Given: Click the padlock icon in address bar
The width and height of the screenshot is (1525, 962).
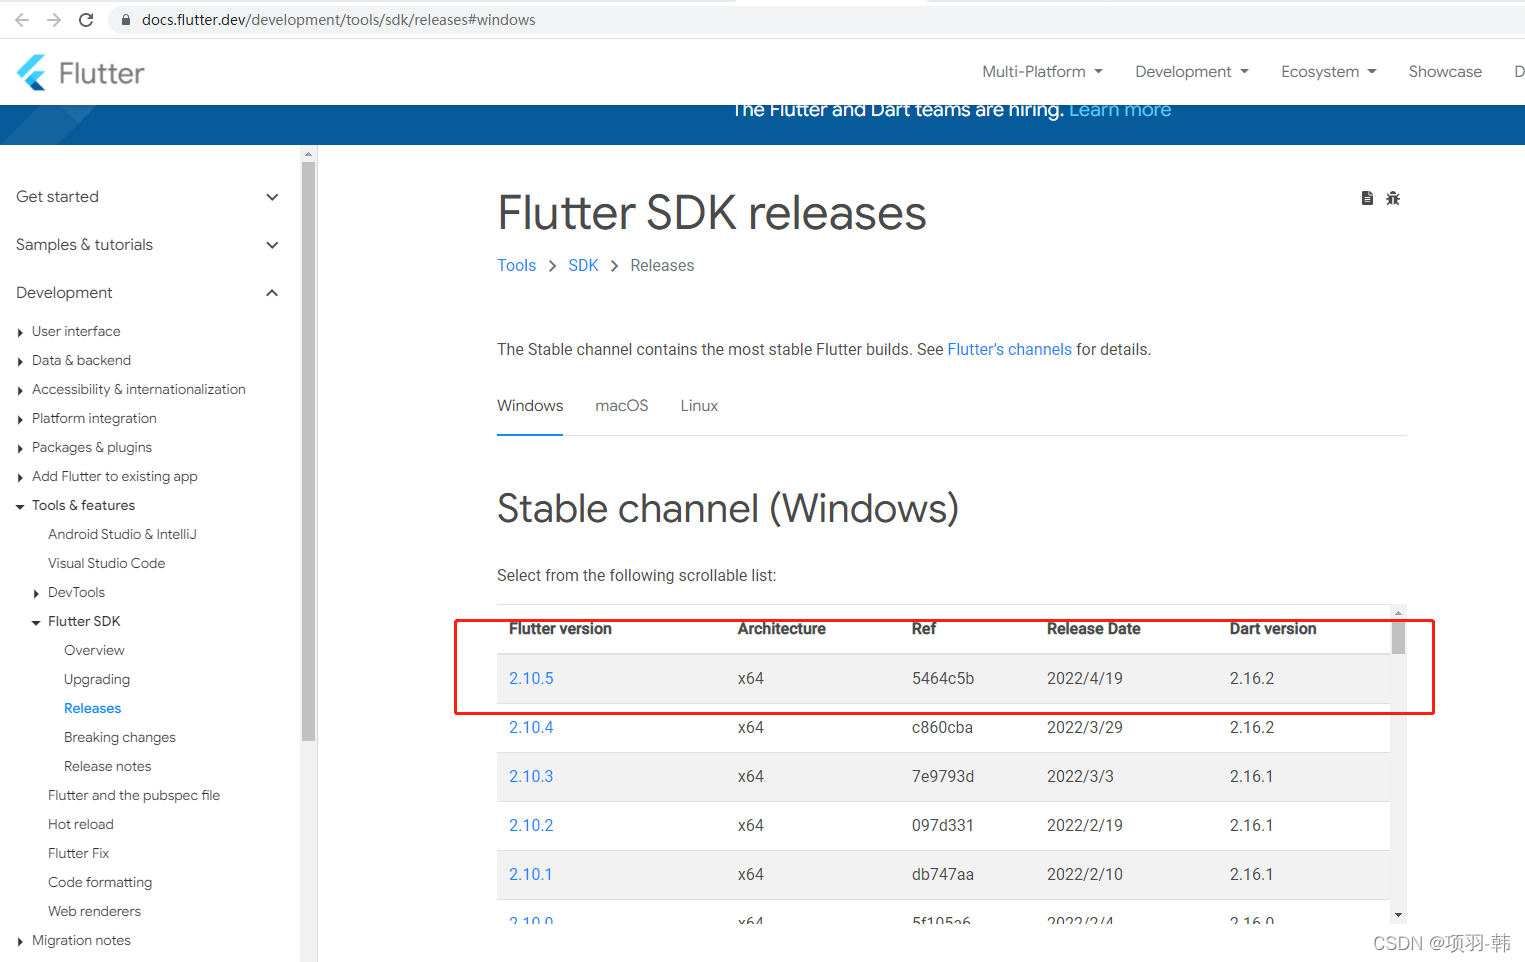Looking at the screenshot, I should tap(125, 19).
